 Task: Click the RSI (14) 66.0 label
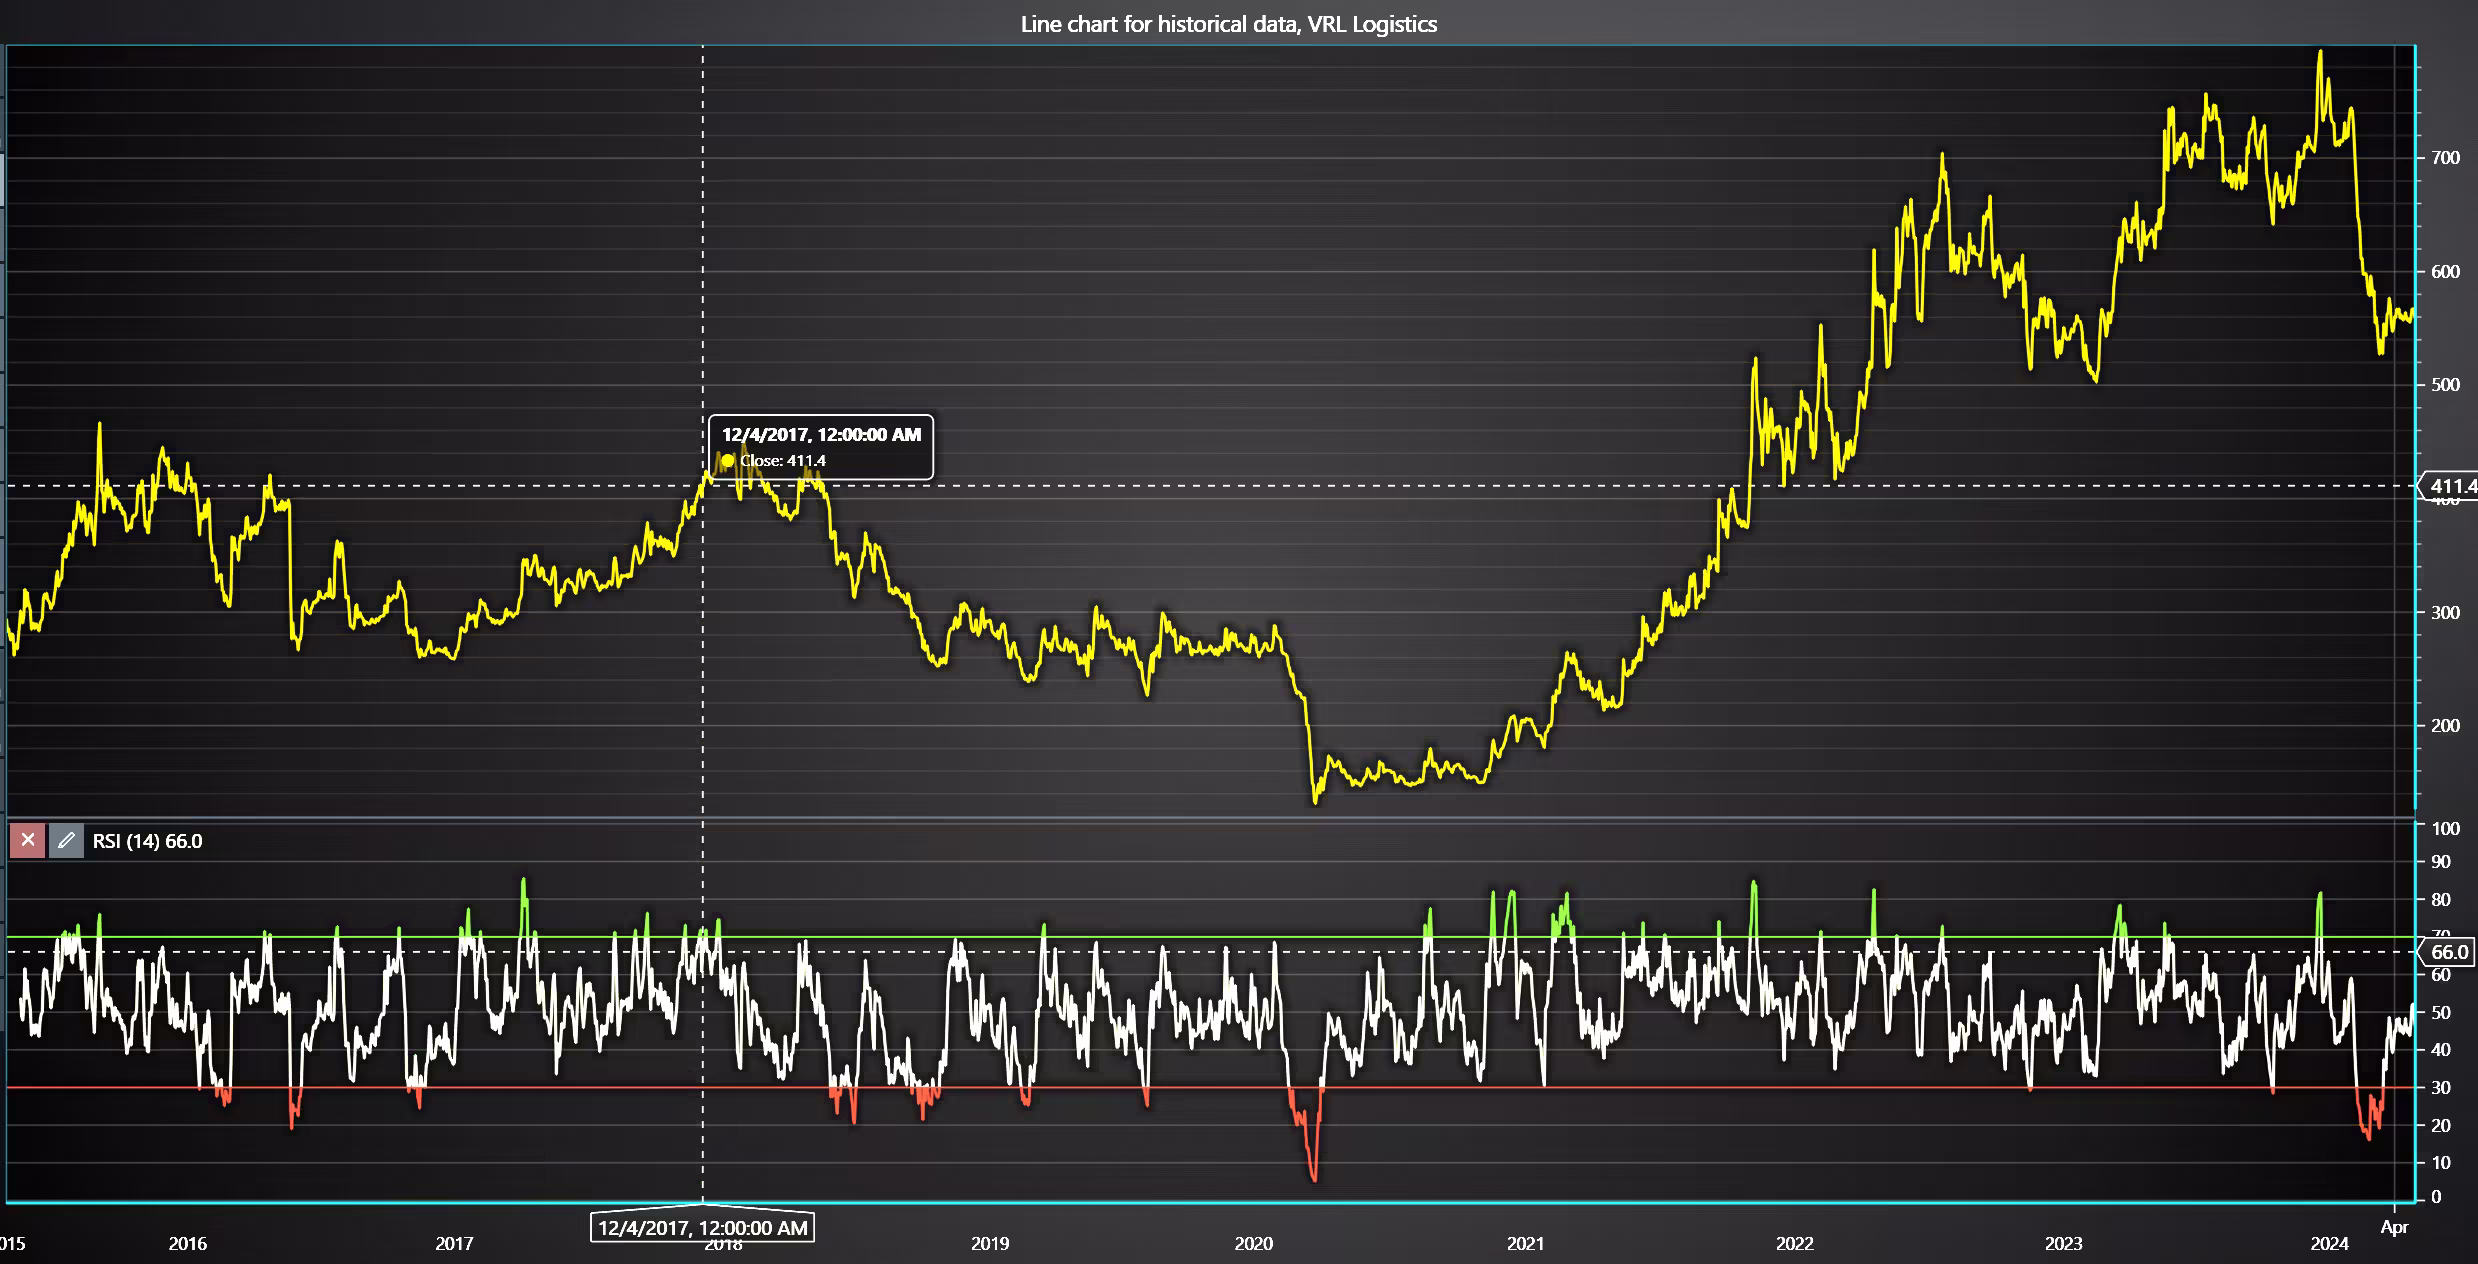tap(147, 841)
